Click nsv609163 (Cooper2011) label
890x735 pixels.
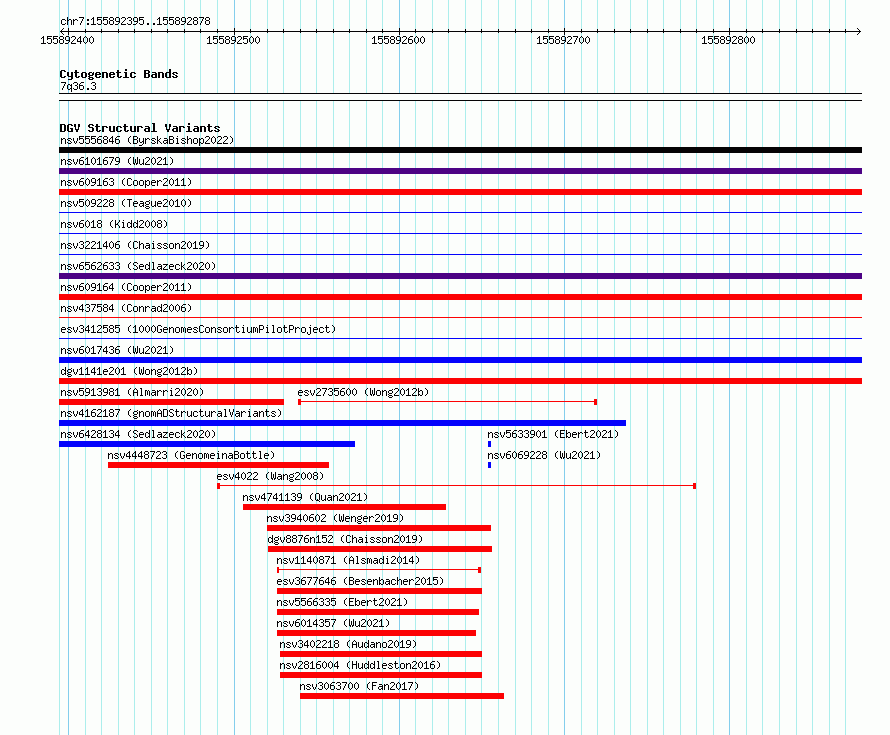126,182
